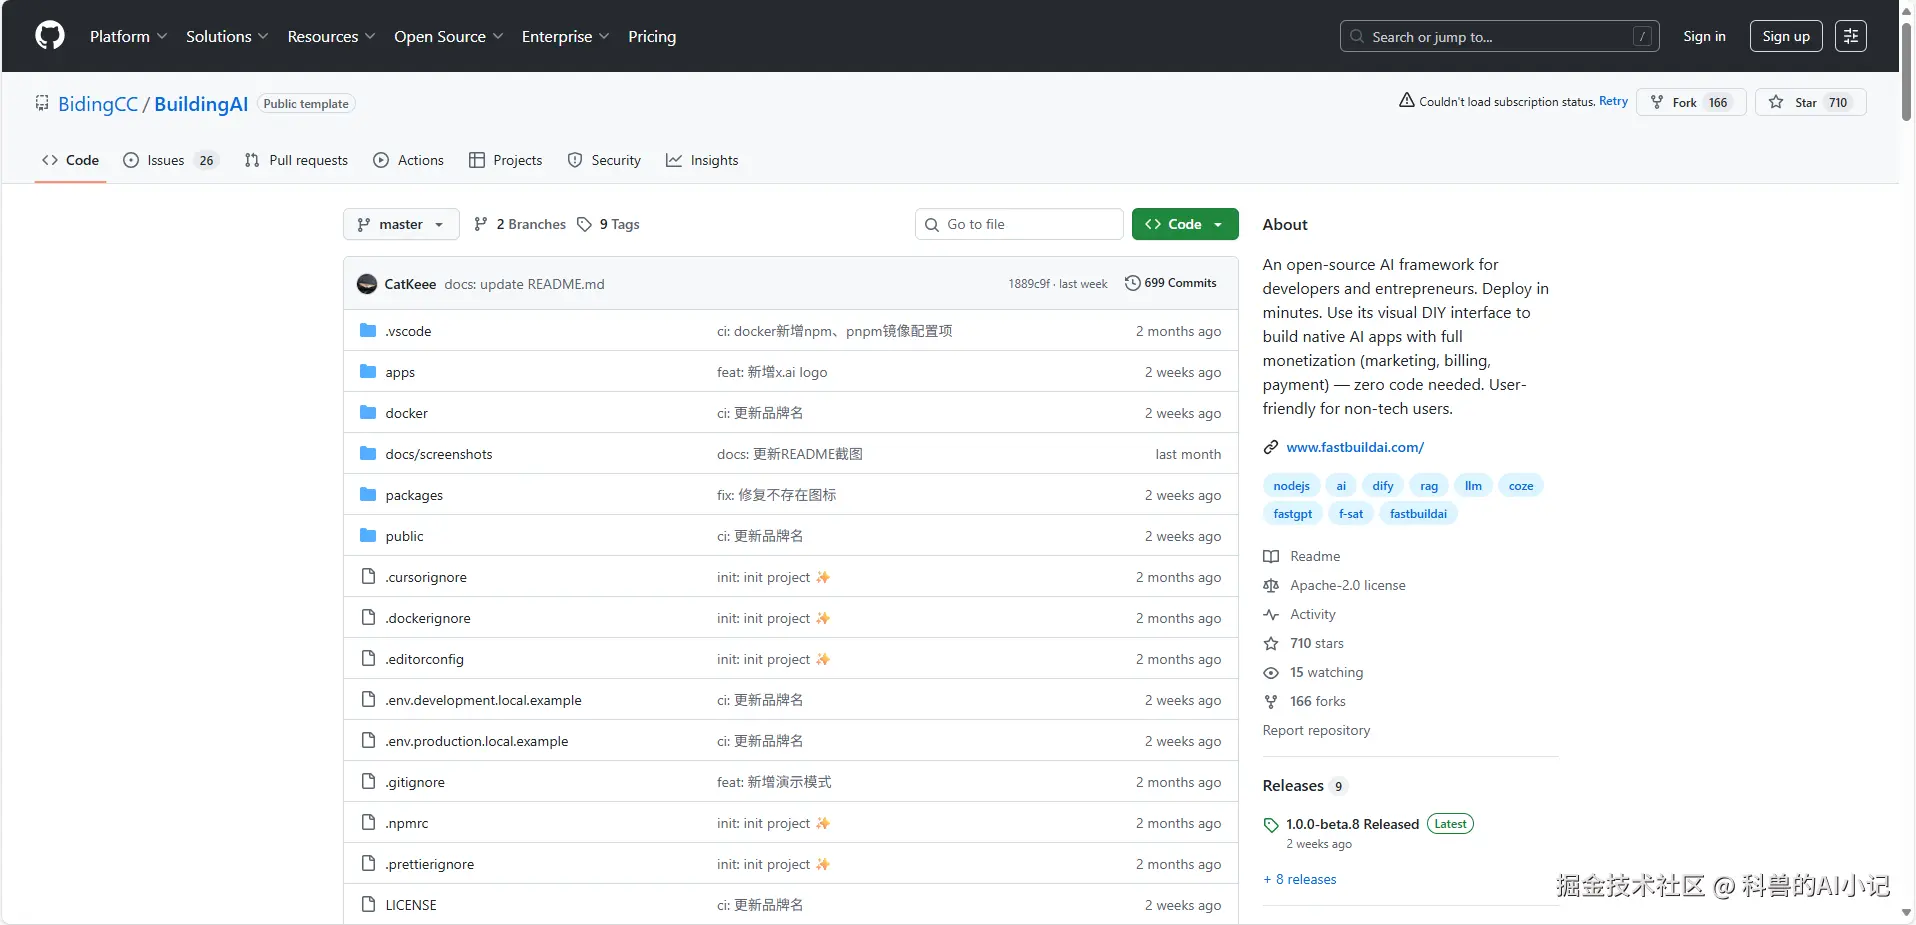Click the fastbuildai topic tag
Screen dimensions: 1916x925
[x=1418, y=514]
